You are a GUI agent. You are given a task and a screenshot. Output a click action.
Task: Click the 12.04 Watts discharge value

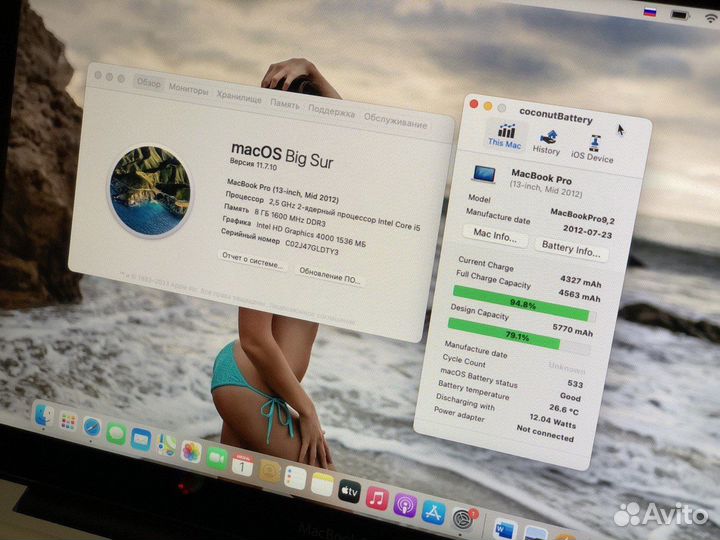(x=552, y=421)
